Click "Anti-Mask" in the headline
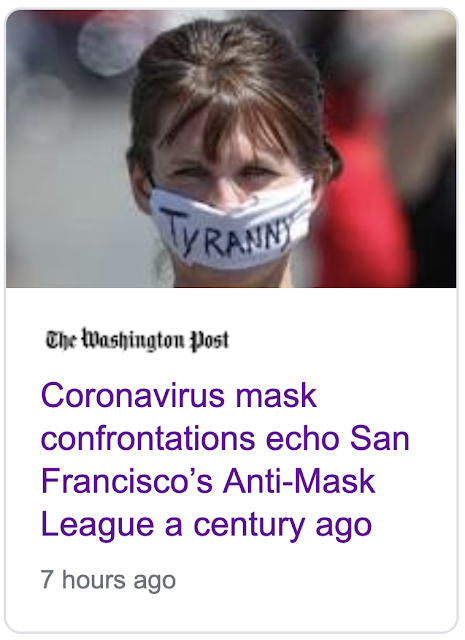 click(299, 481)
